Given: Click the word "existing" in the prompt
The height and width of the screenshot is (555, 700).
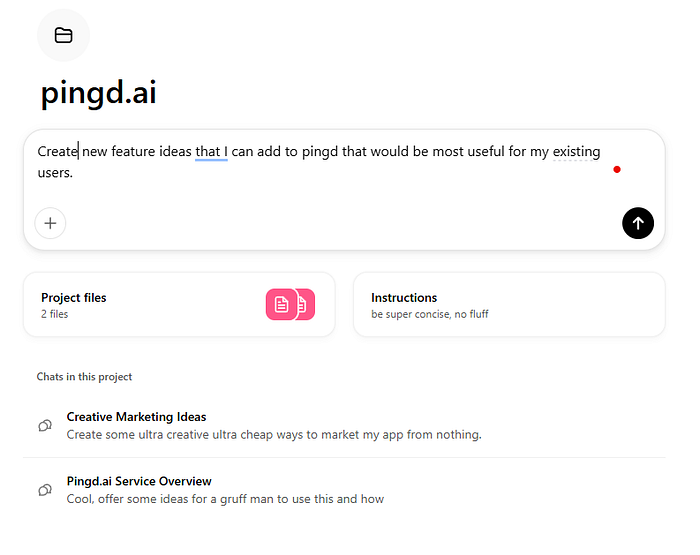Looking at the screenshot, I should coord(576,151).
